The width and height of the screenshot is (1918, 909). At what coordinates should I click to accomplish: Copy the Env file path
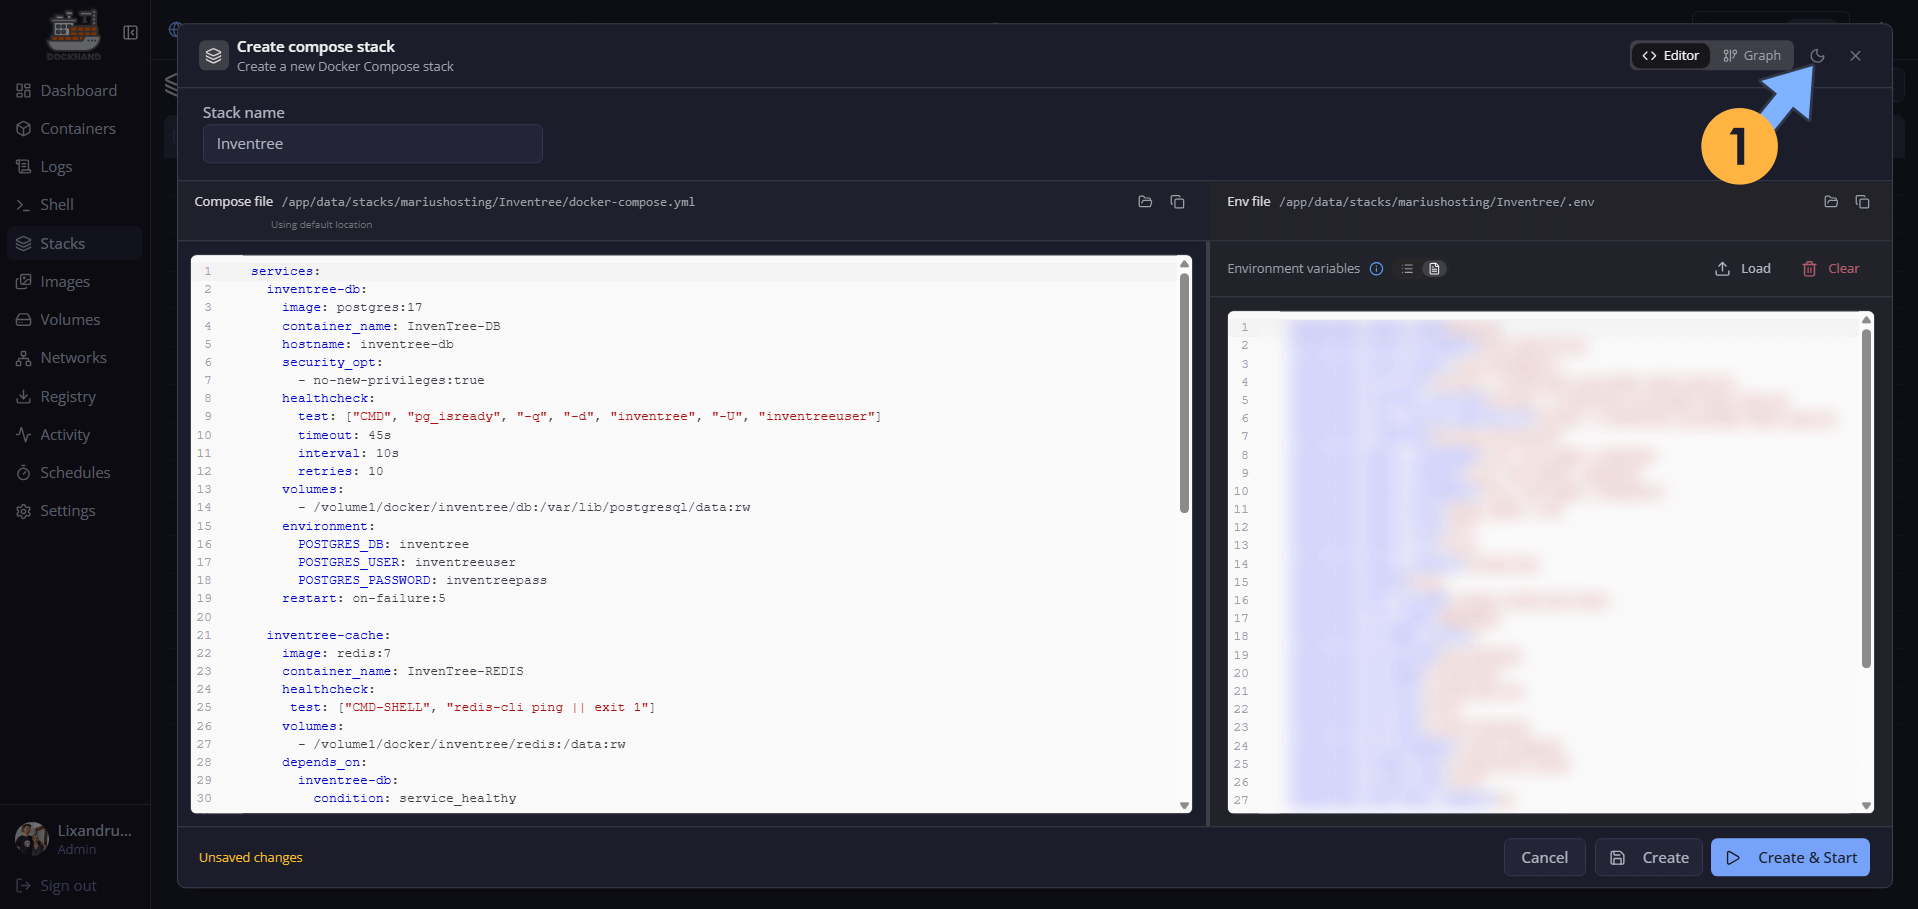coord(1862,202)
